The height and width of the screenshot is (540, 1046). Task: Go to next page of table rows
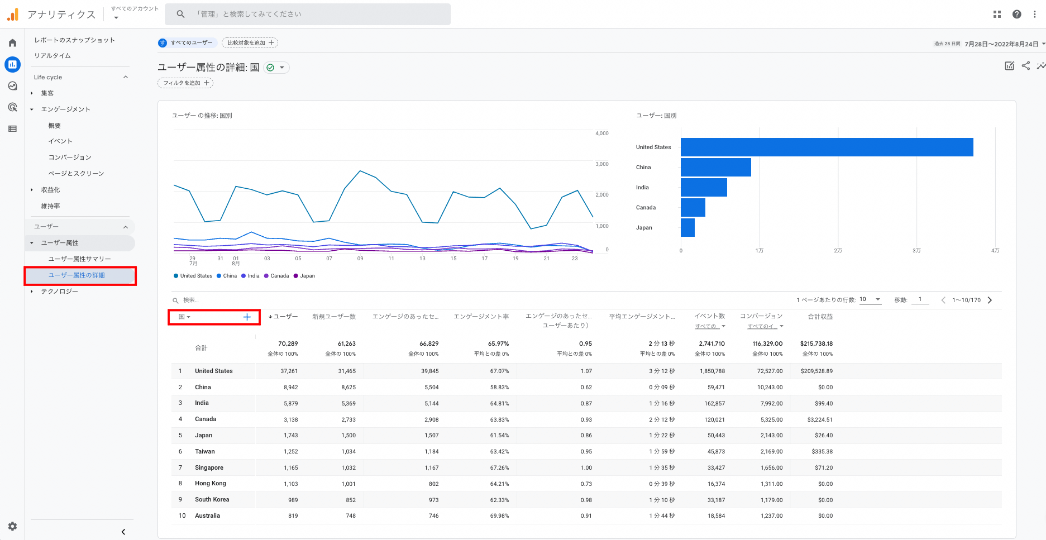point(990,300)
